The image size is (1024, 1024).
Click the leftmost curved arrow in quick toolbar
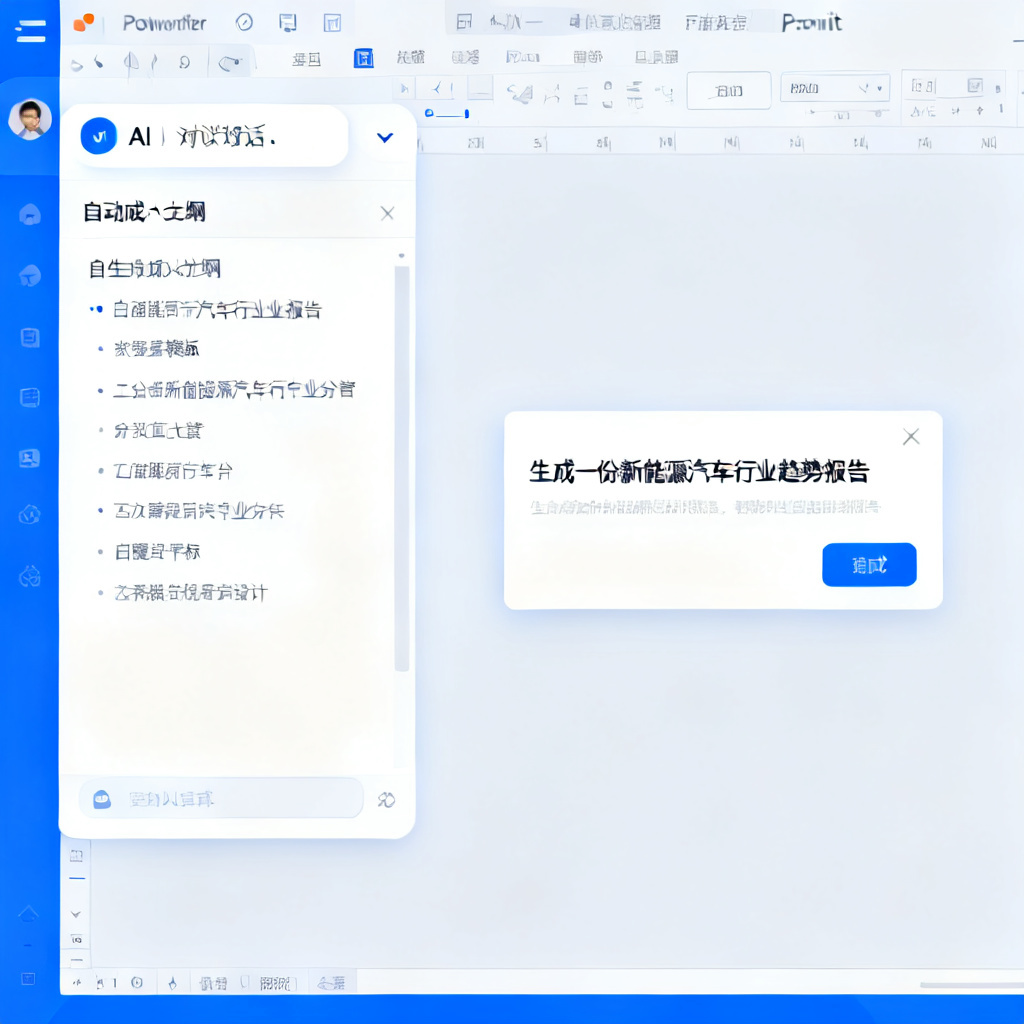pyautogui.click(x=76, y=65)
